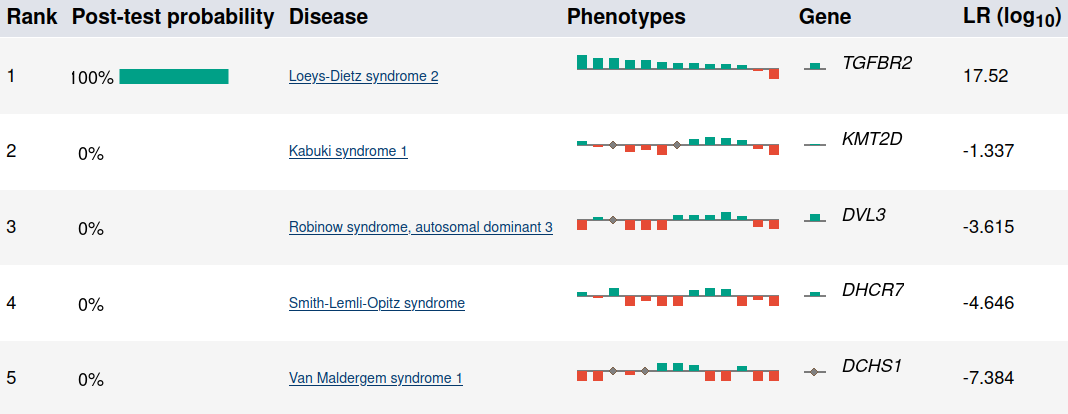Click the DCHS1 gene diamond marker icon

[815, 372]
